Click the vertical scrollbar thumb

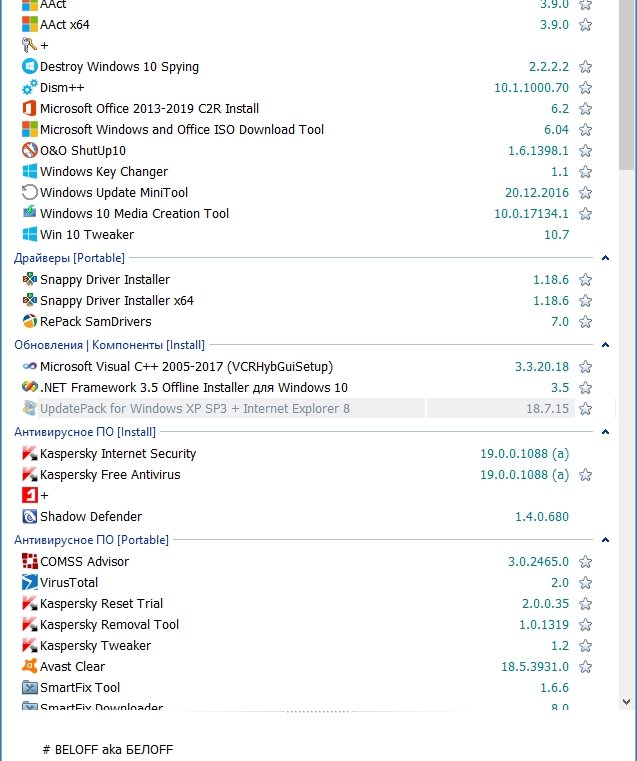626,83
